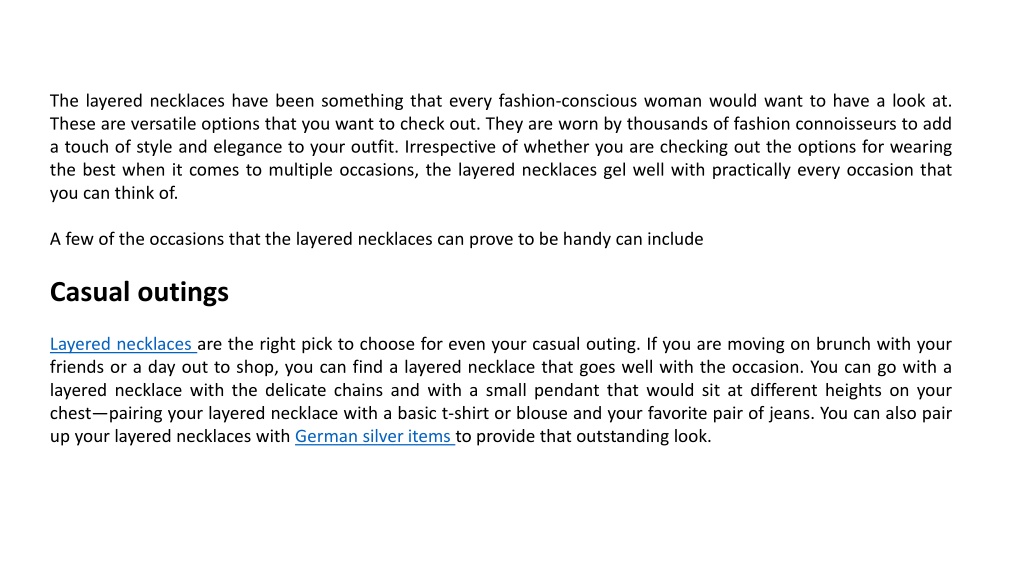Click the word 'Irrespective' in the first paragraph
Screen dimensions: 1024x576
[x=451, y=147]
